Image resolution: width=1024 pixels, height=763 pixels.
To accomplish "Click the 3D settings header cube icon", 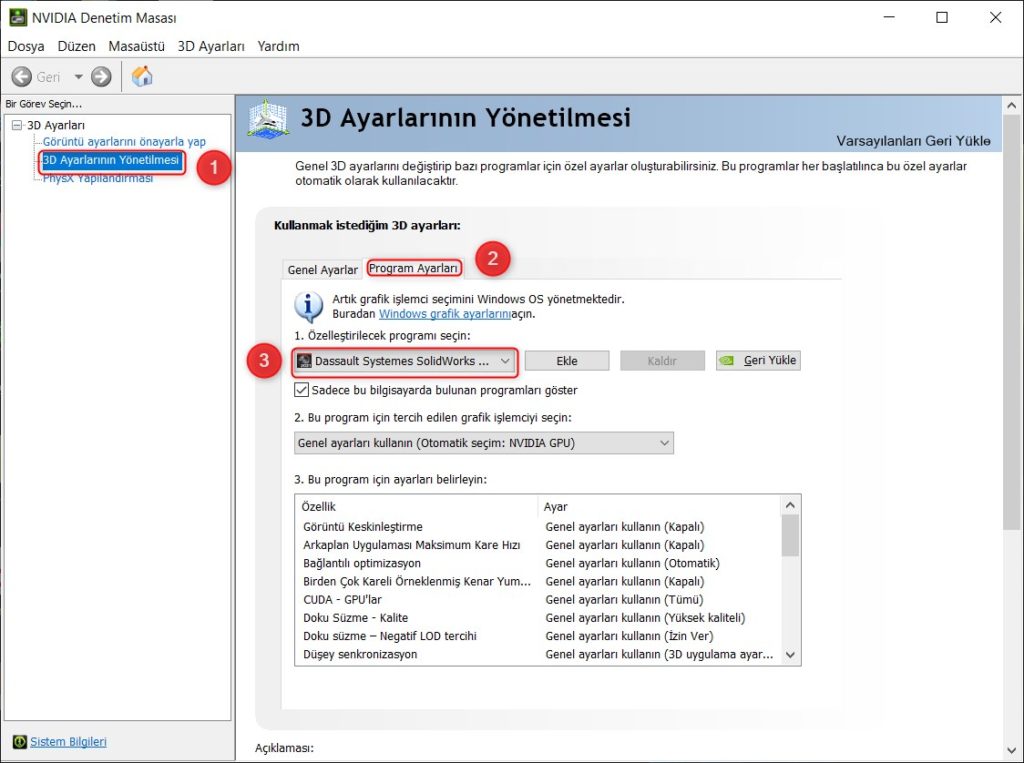I will pyautogui.click(x=268, y=118).
